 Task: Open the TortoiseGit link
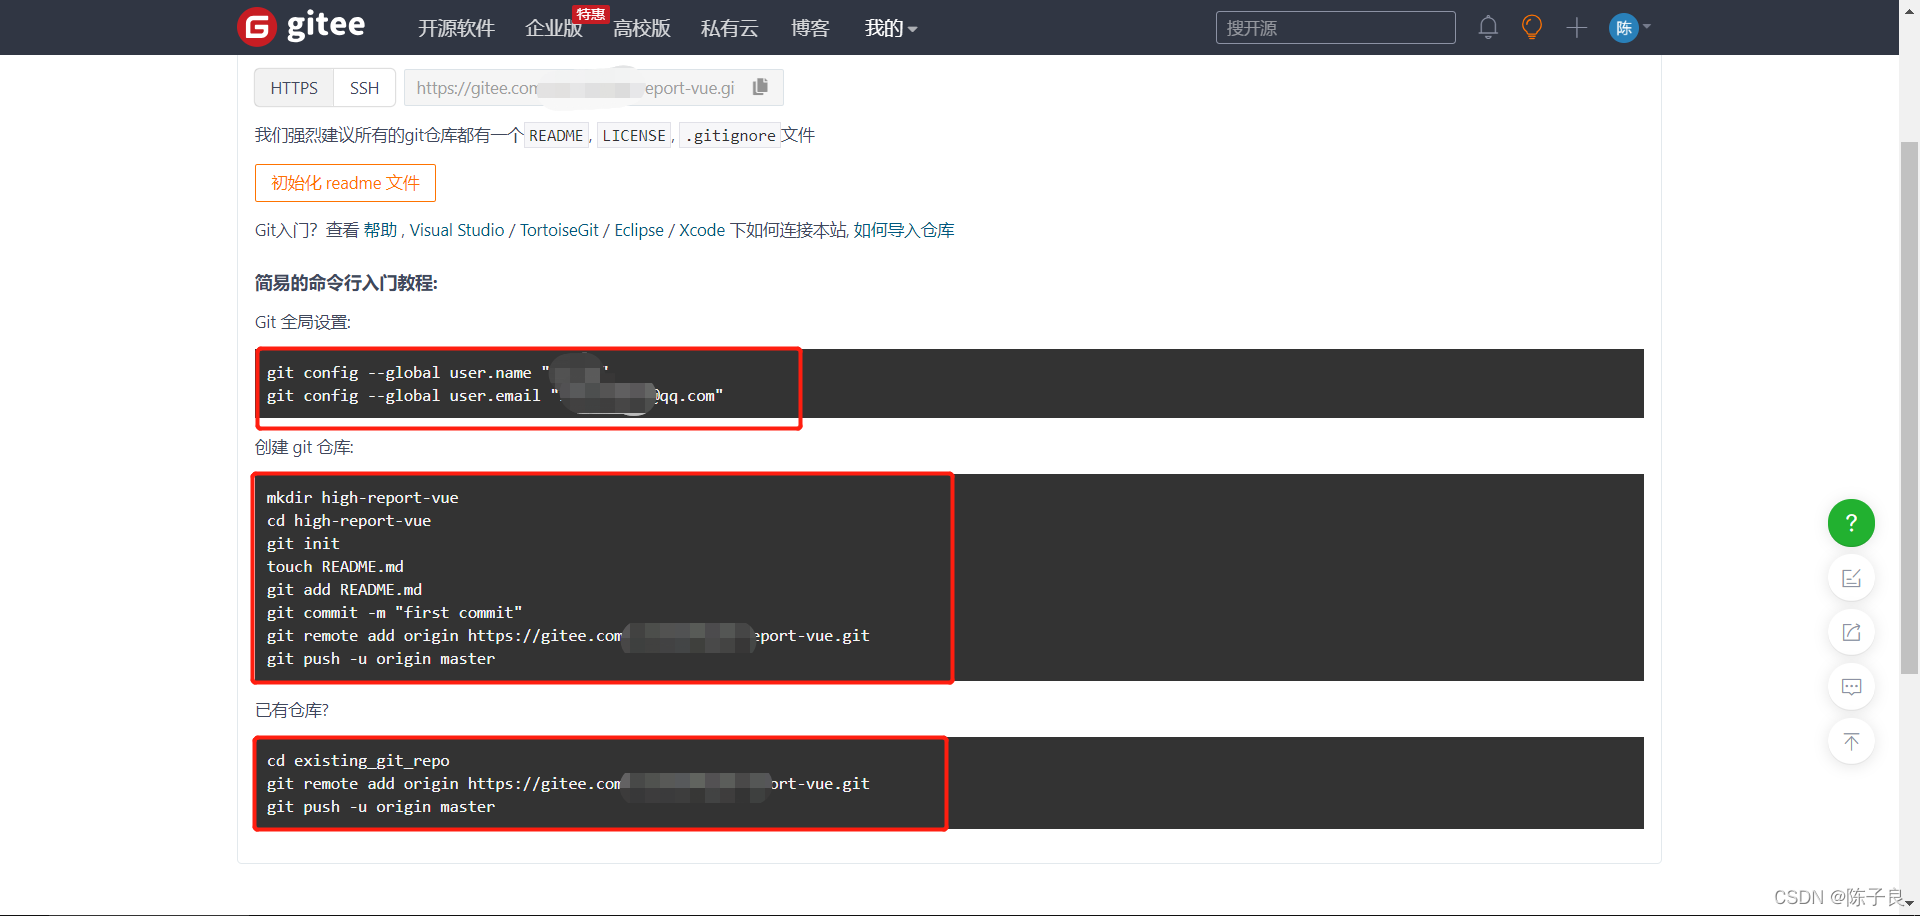[x=559, y=230]
